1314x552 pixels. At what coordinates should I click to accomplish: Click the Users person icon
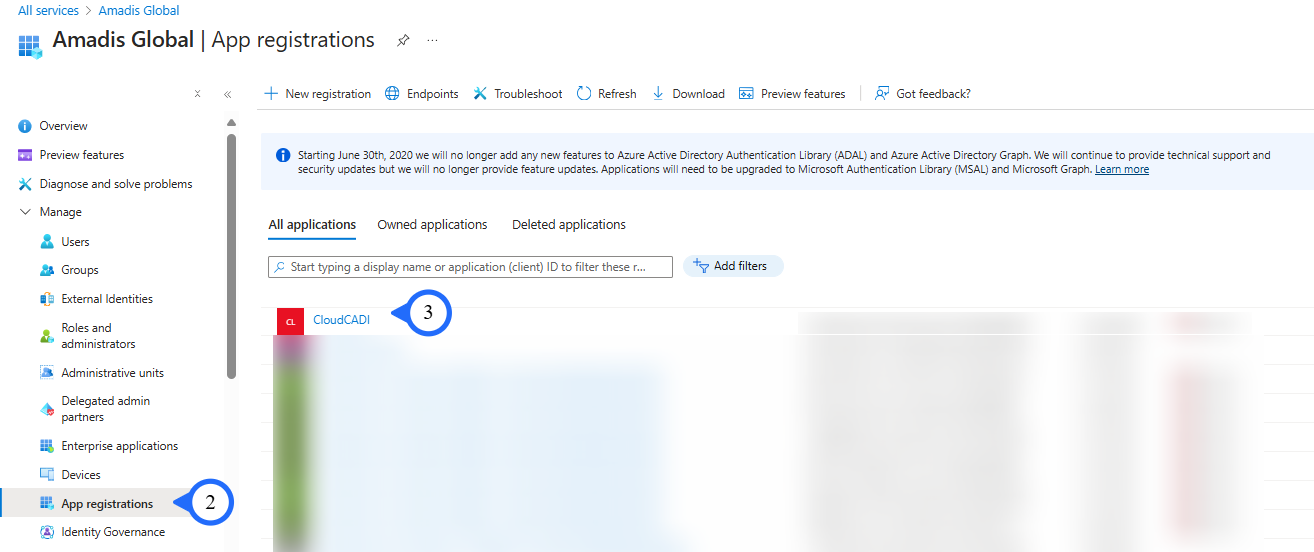tap(46, 241)
